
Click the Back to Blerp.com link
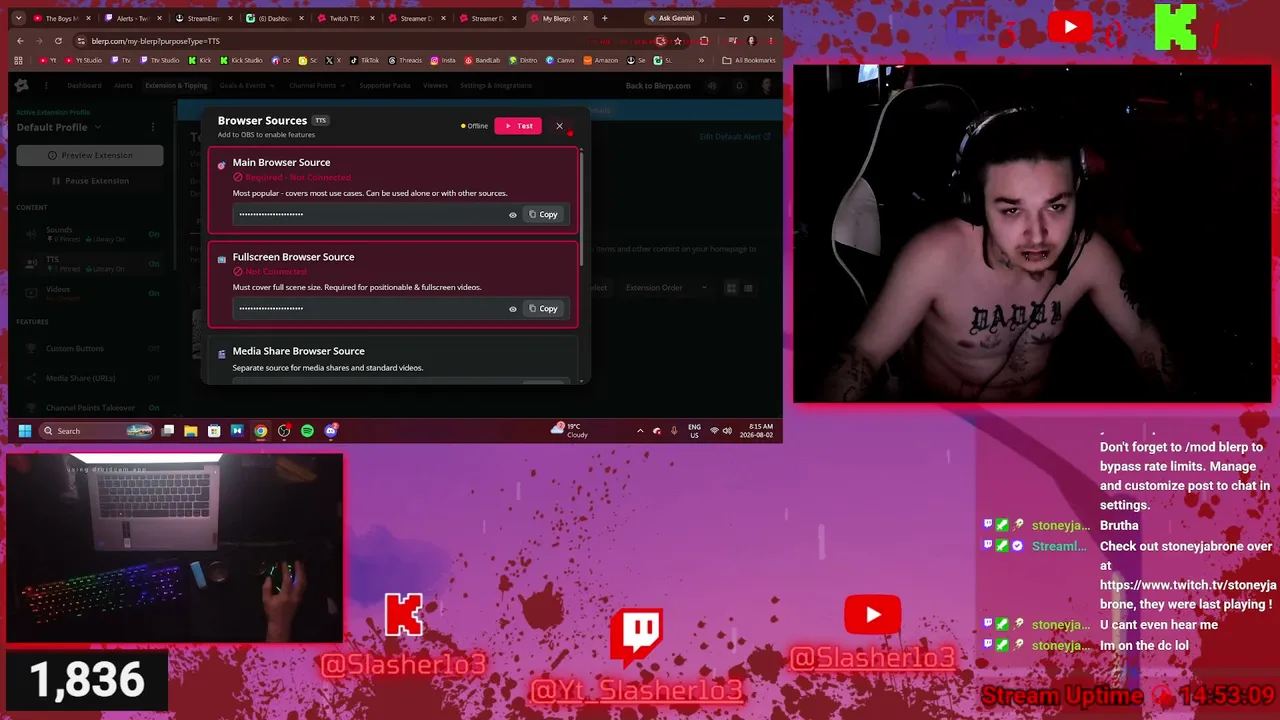pyautogui.click(x=658, y=86)
